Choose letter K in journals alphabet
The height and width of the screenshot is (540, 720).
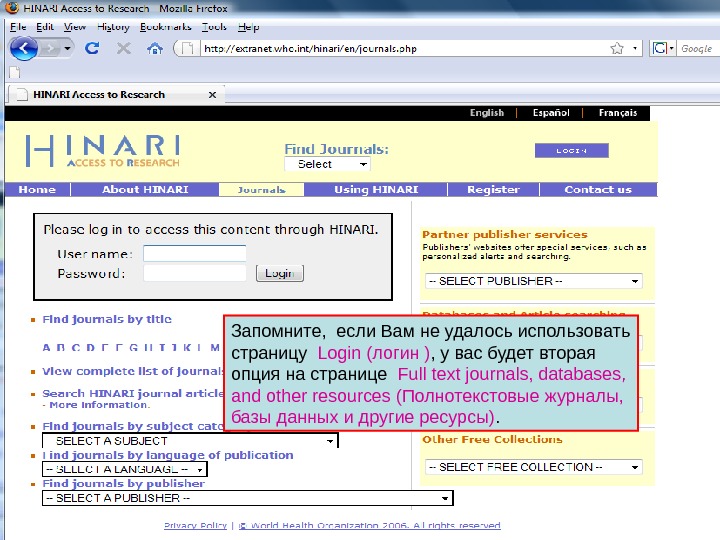point(187,348)
